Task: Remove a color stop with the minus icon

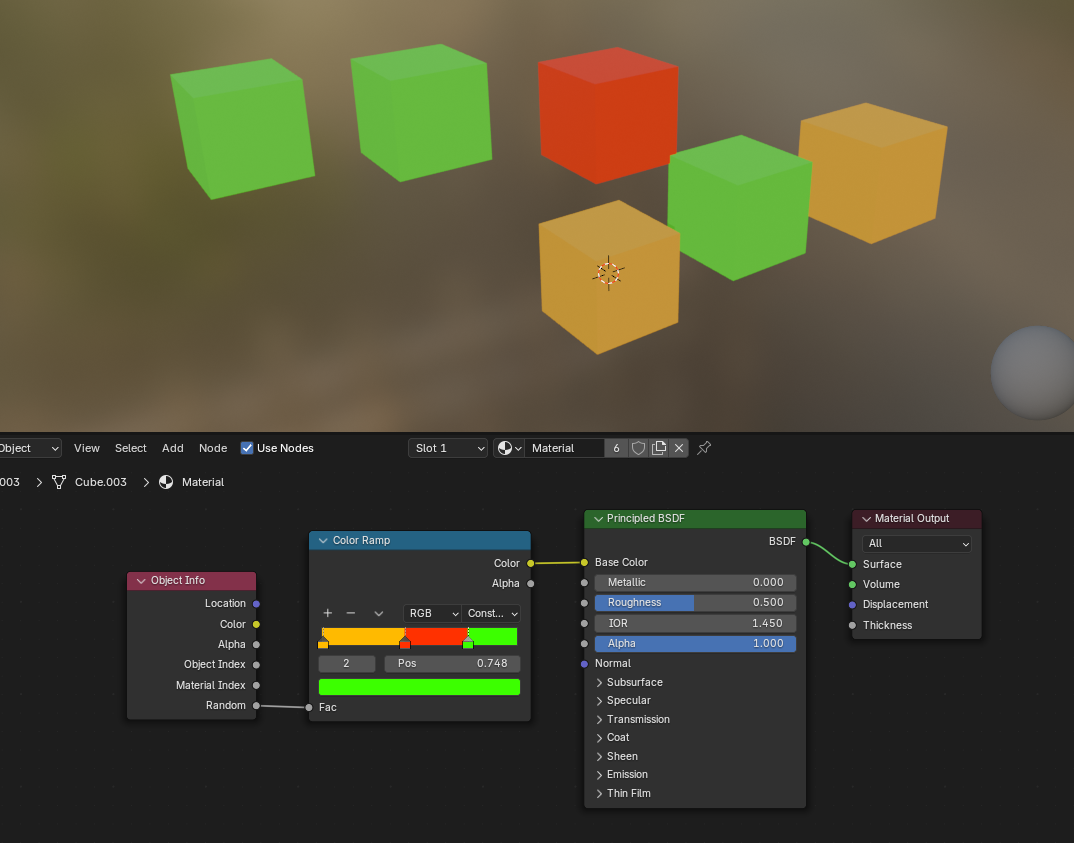Action: click(x=352, y=613)
